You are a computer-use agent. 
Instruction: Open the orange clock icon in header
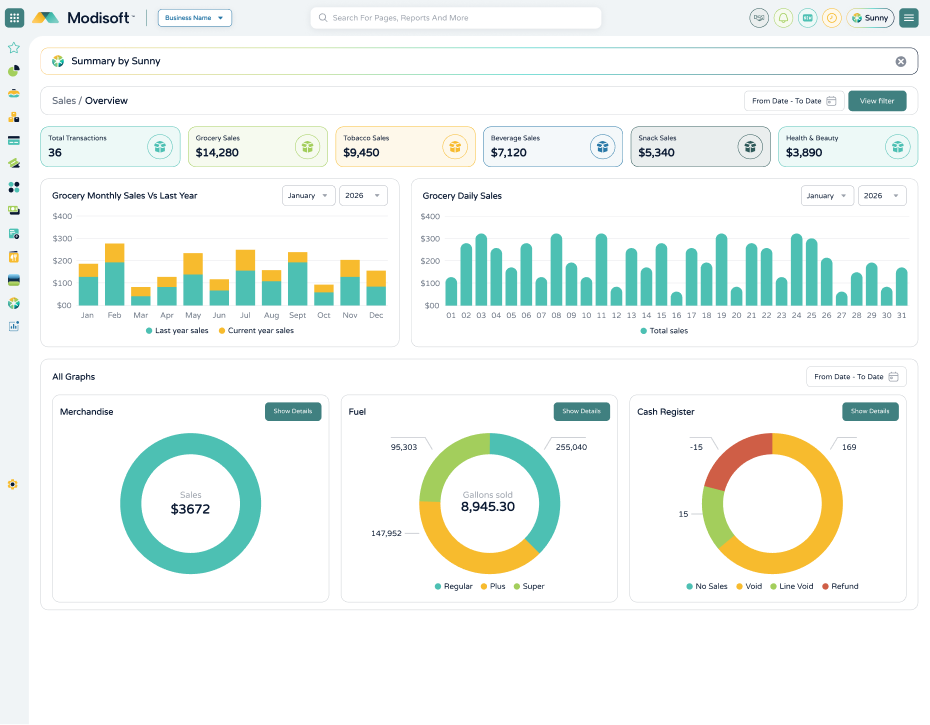point(832,18)
